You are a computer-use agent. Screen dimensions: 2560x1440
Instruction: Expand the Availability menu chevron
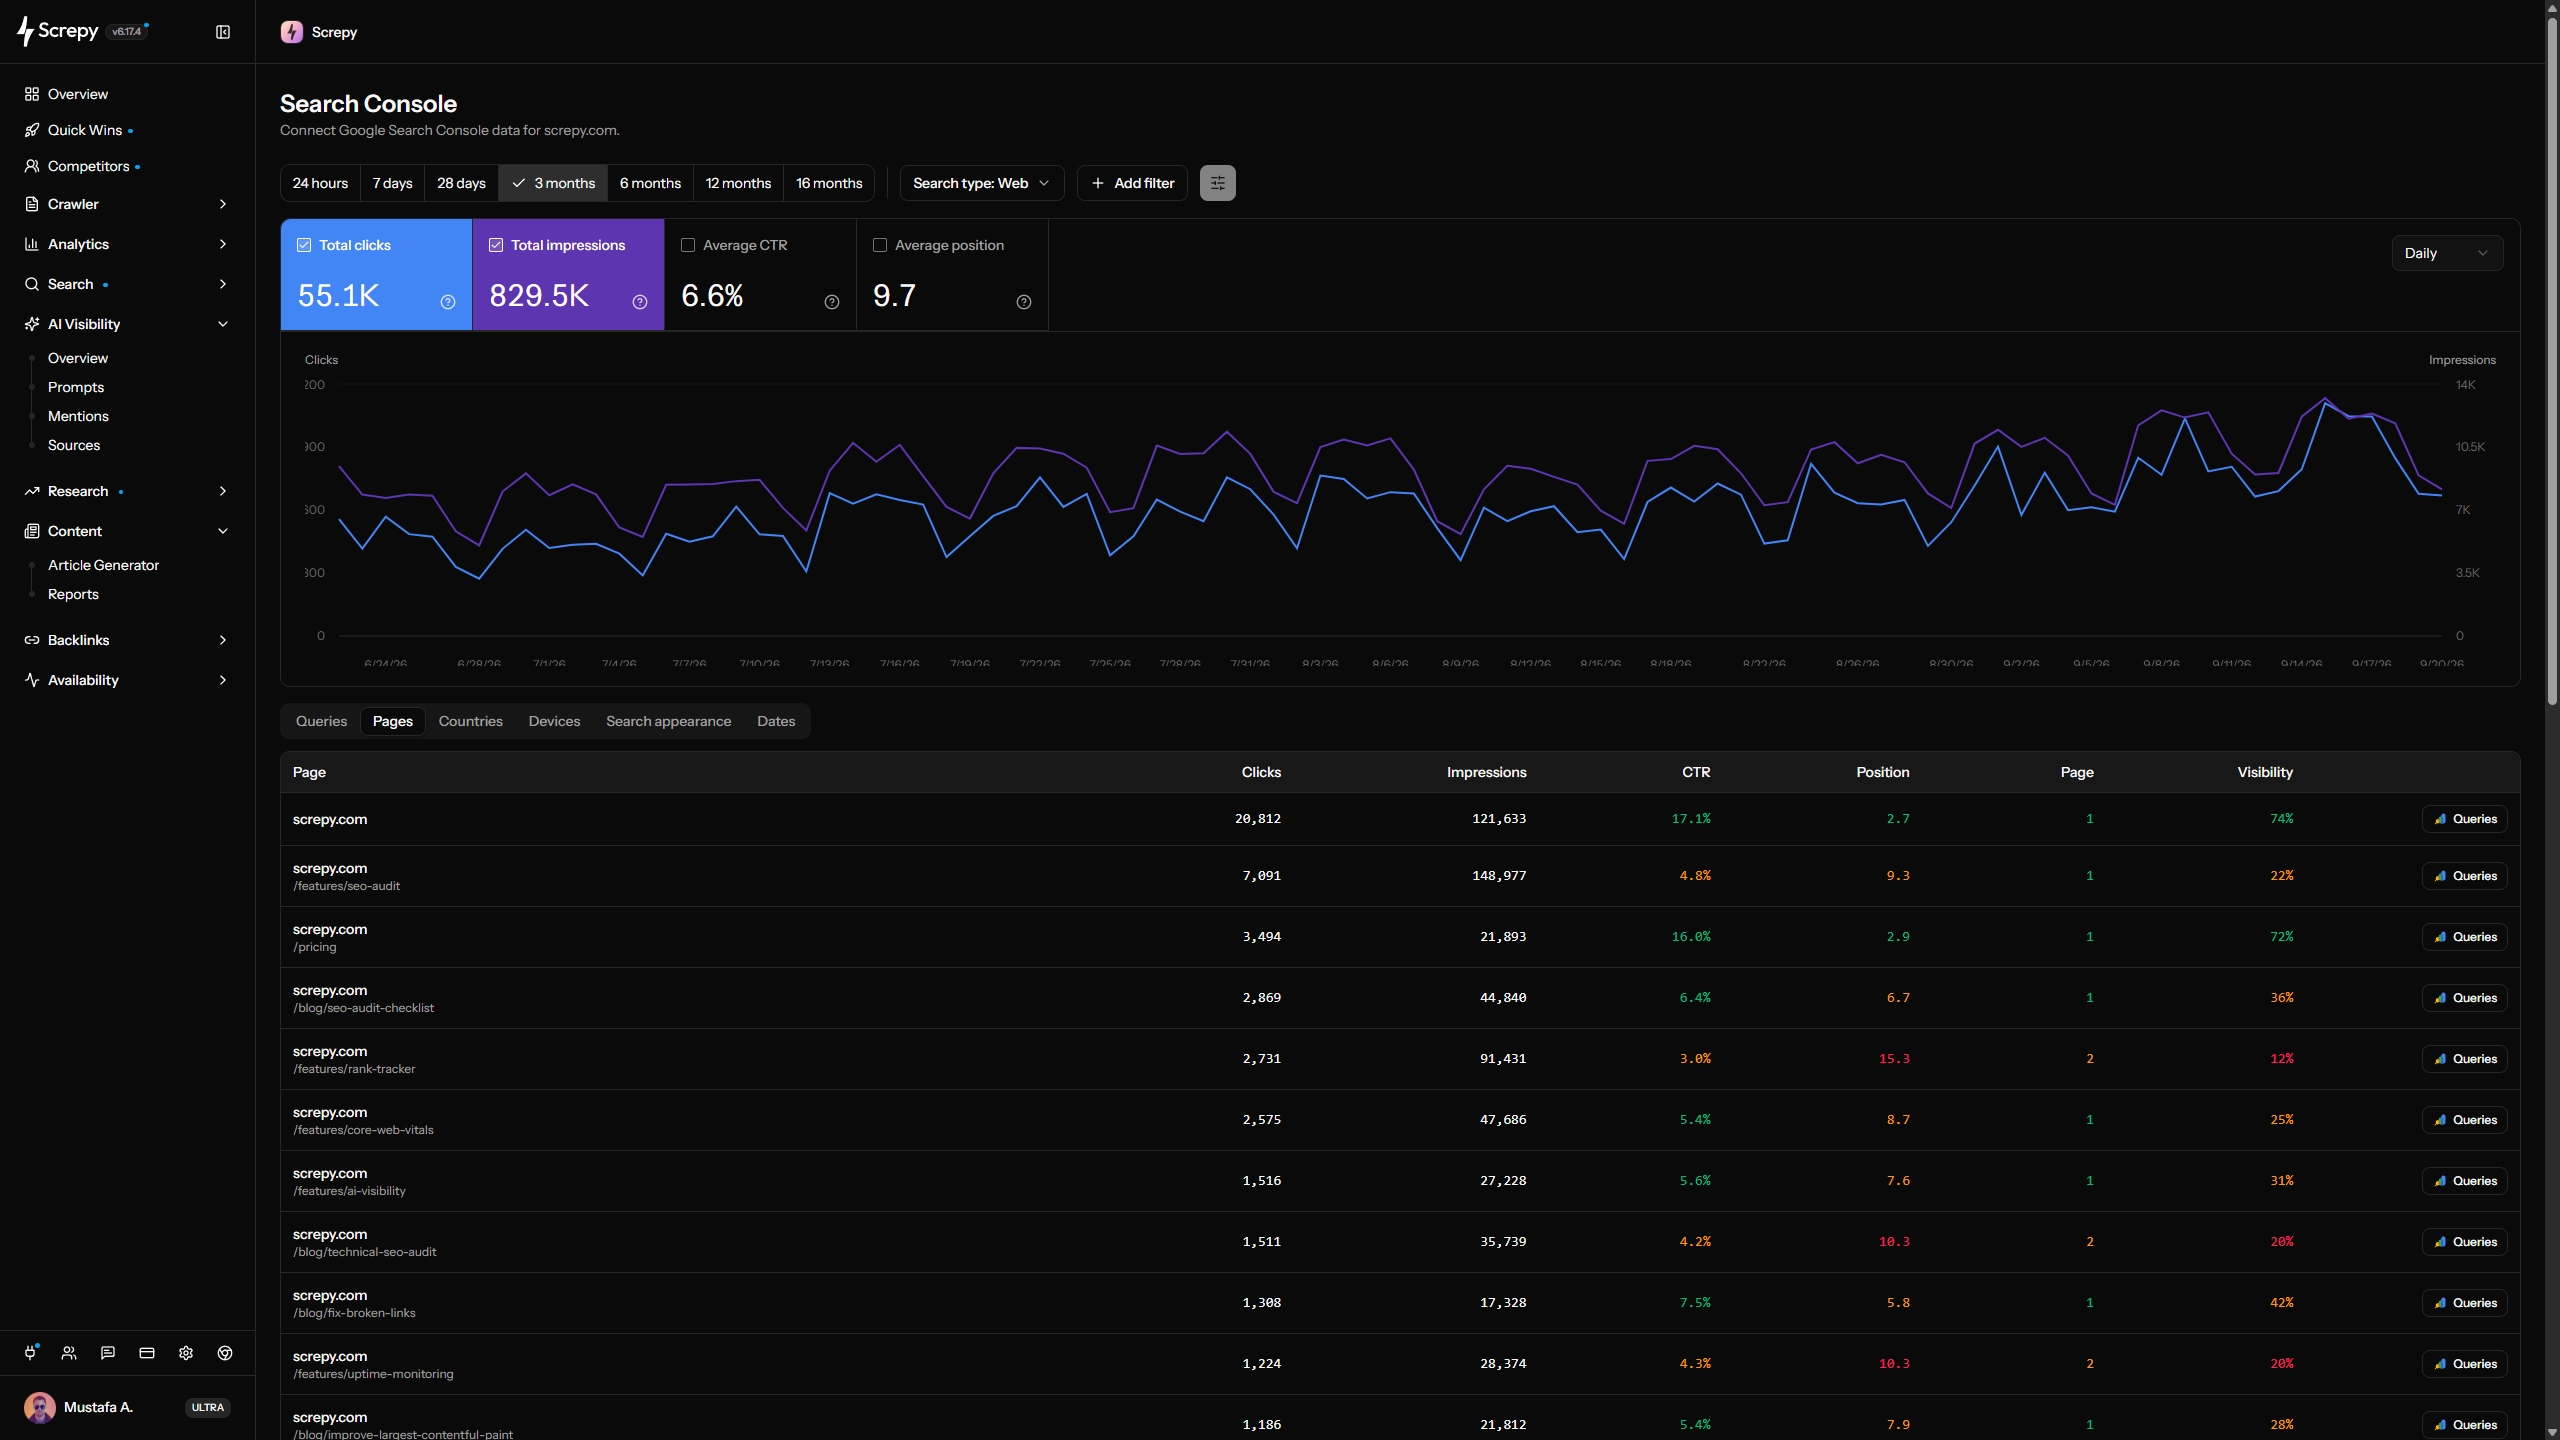point(223,680)
